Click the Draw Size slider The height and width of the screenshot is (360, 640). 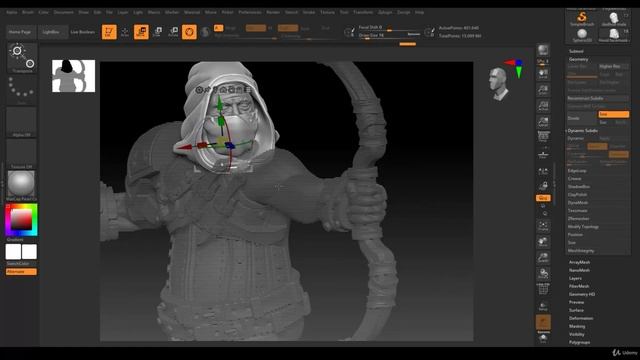(x=389, y=36)
